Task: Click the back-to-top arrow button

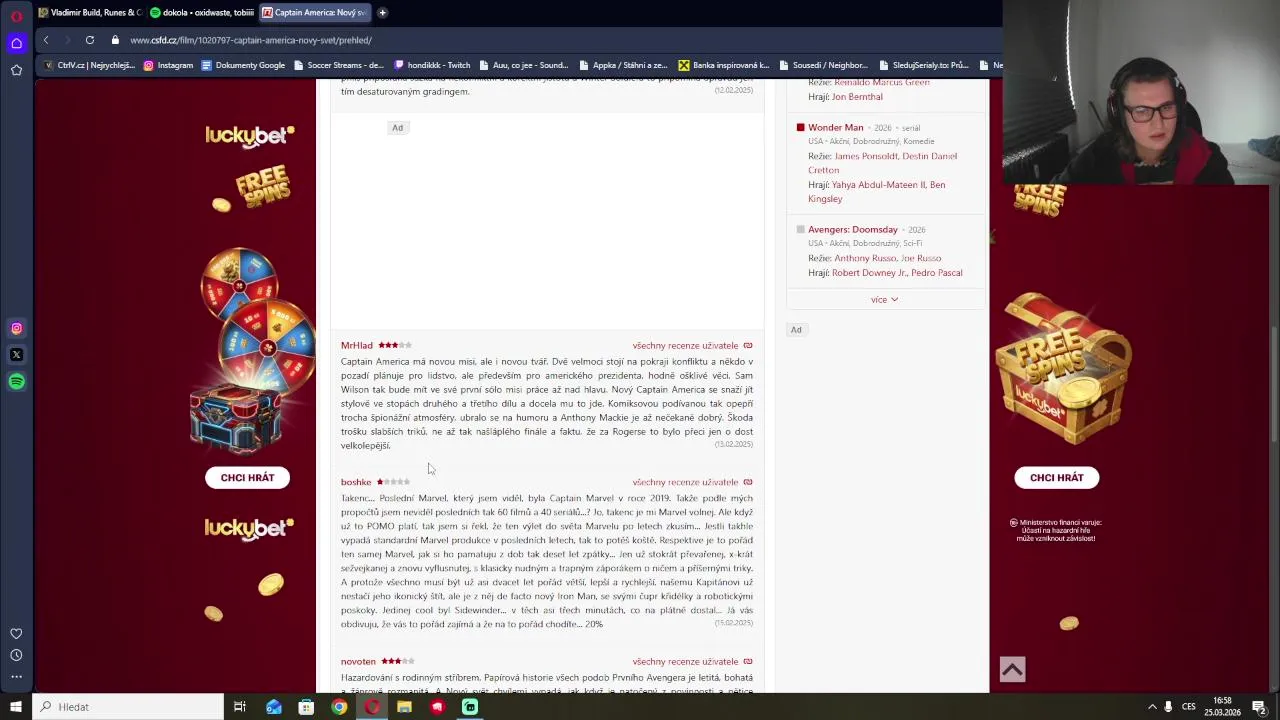Action: tap(1012, 670)
